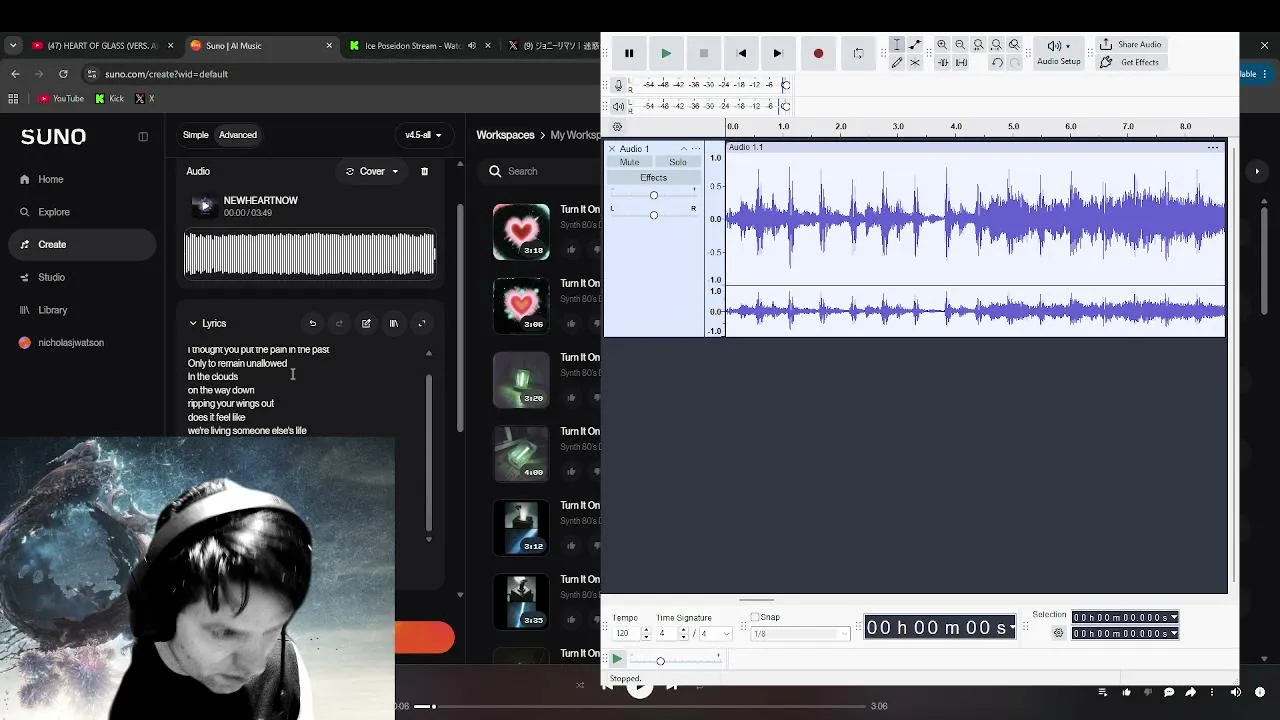
Task: Click the Lyrics edit pencil icon
Action: [x=366, y=323]
